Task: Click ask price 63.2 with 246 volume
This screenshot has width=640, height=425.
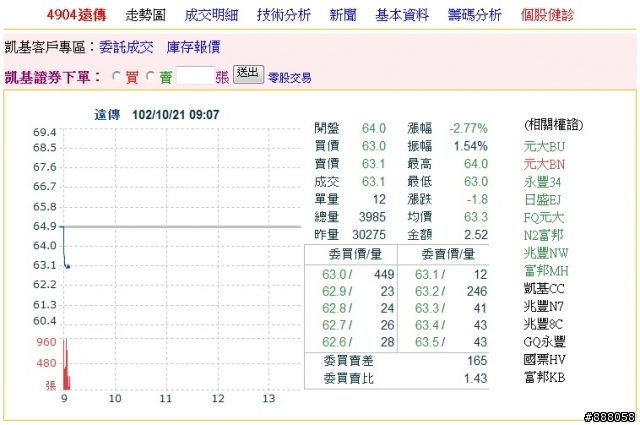Action: 451,291
